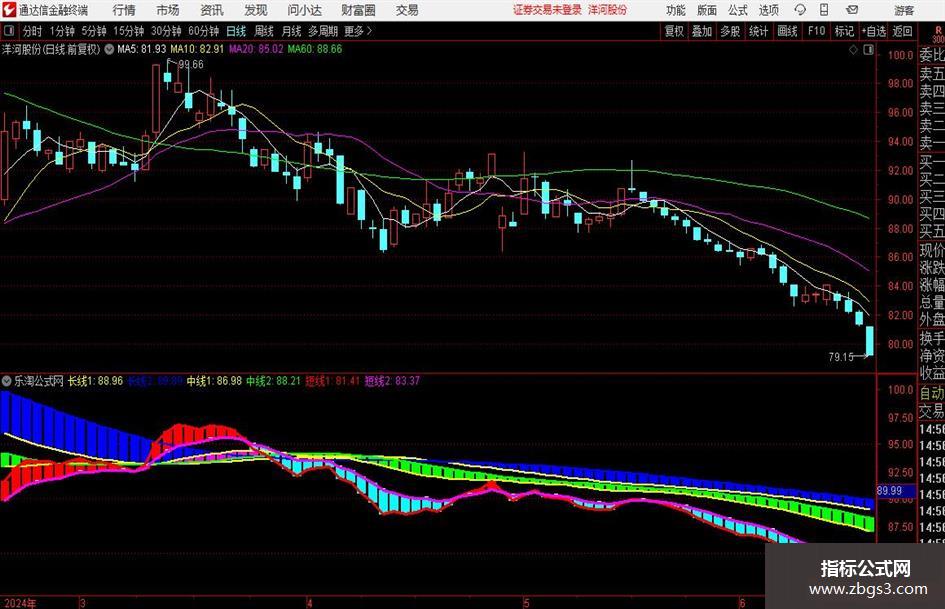
Task: Click the 89.99 value tag on indicator axis
Action: 889,491
